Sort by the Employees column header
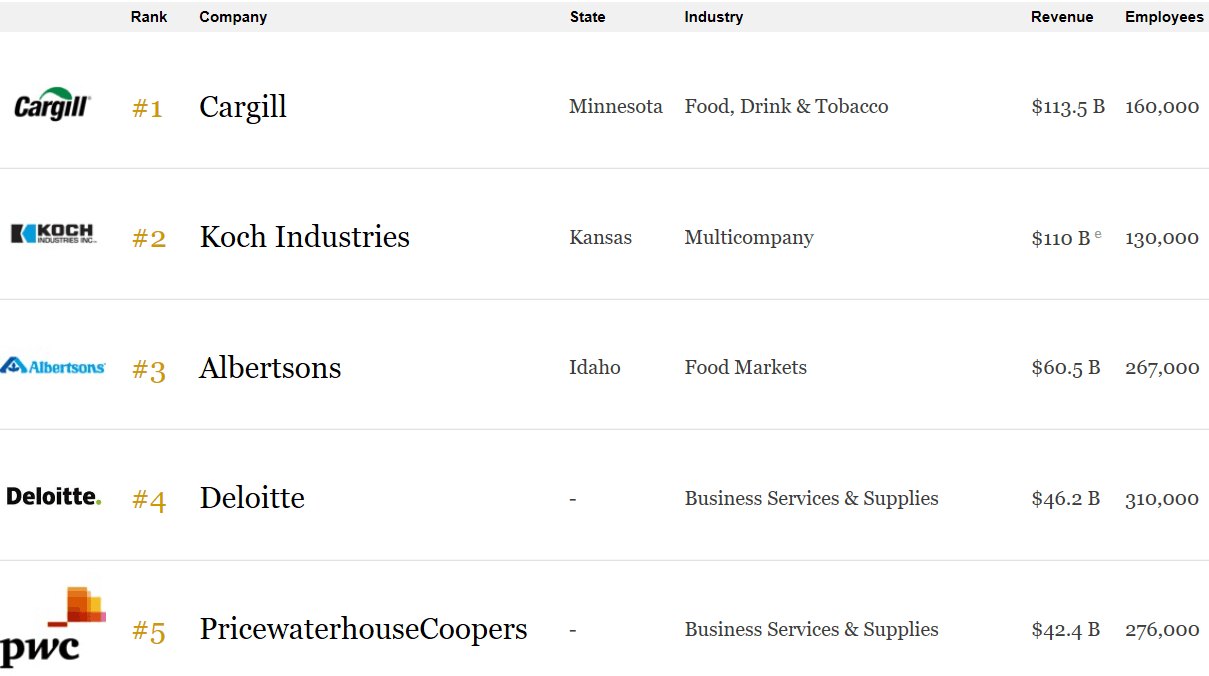The width and height of the screenshot is (1209, 676). [1164, 17]
